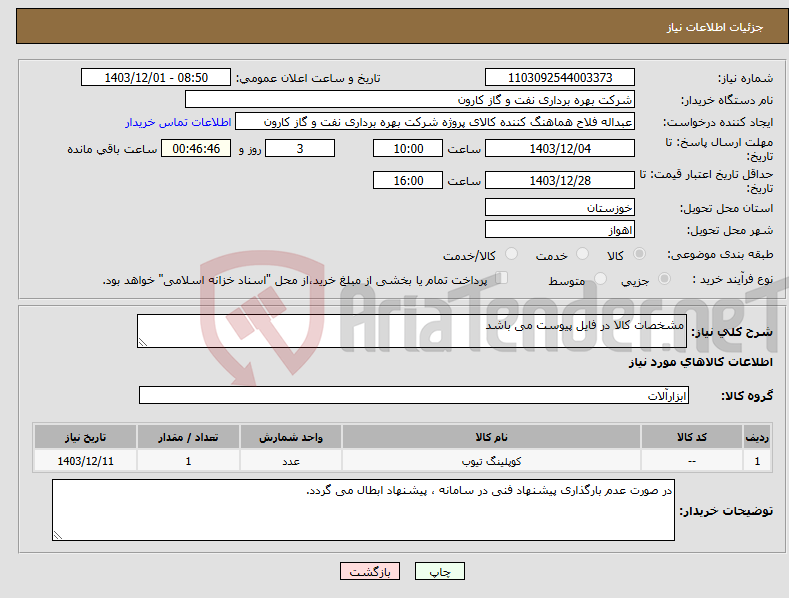The height and width of the screenshot is (598, 789).
Task: Click the price validity date 1403/12/28
Action: pyautogui.click(x=560, y=180)
